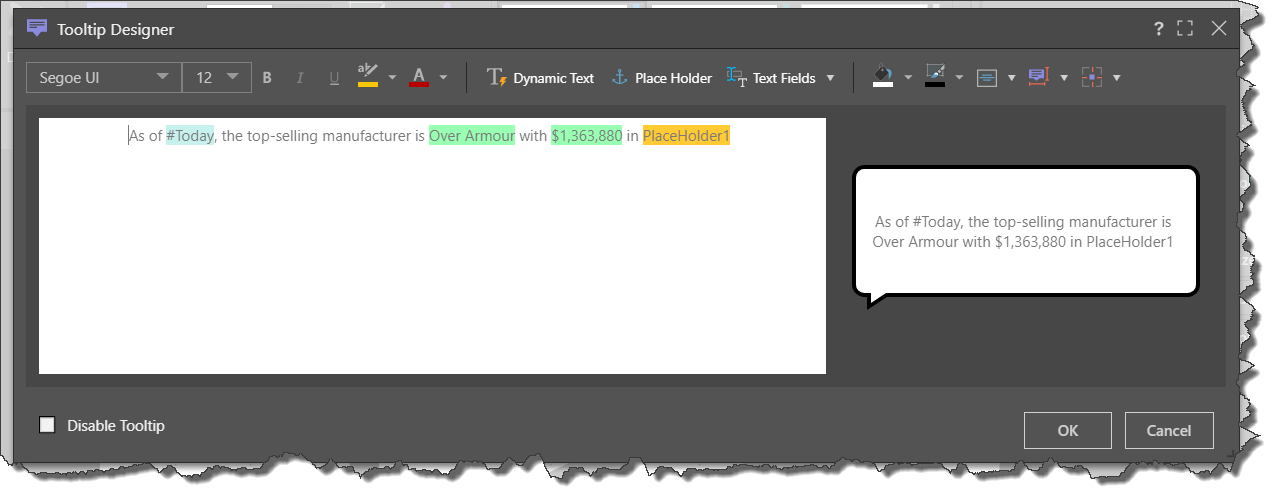Click the text alignment box icon
The width and height of the screenshot is (1282, 501).
coord(987,78)
